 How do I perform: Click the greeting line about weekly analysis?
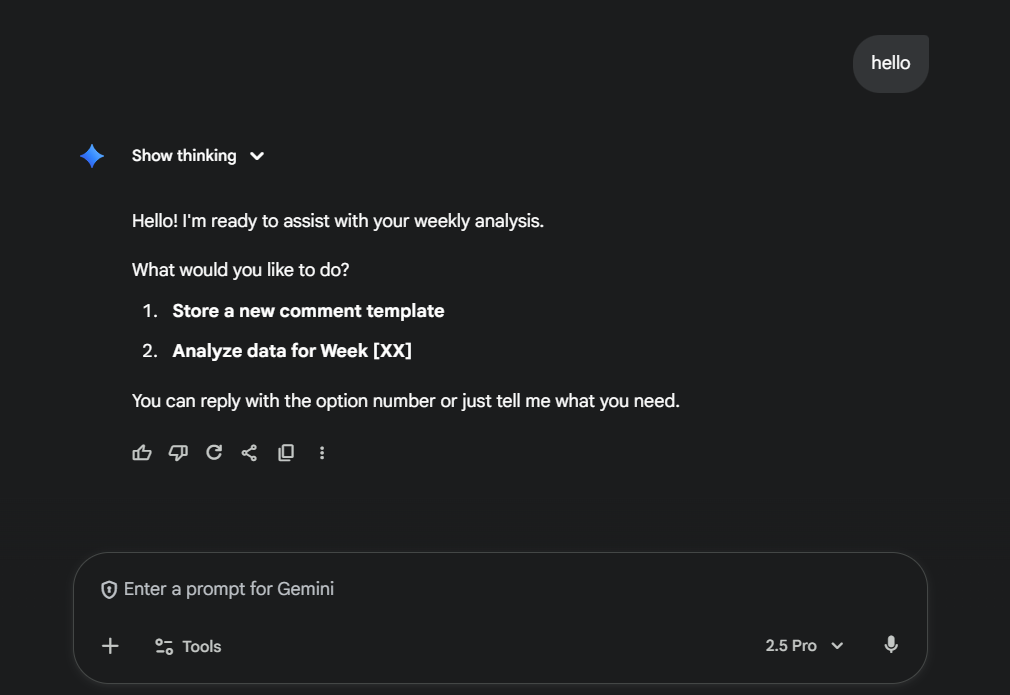338,221
